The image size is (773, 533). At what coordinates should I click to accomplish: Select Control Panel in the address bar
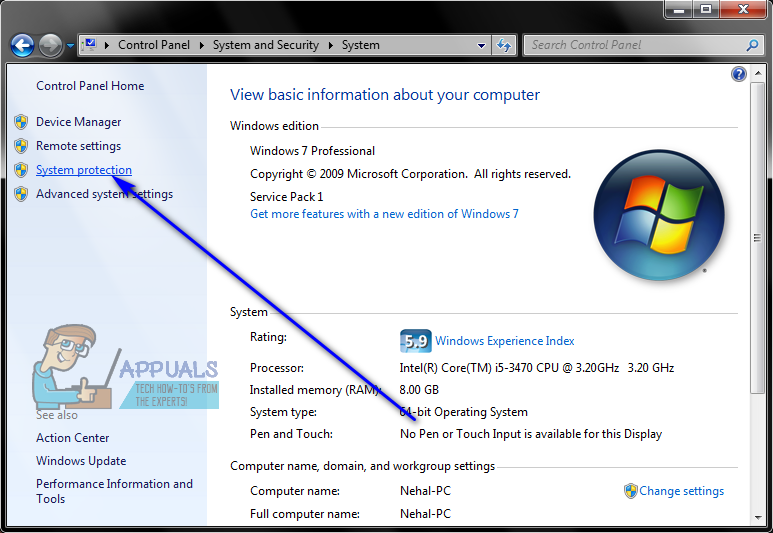coord(154,45)
